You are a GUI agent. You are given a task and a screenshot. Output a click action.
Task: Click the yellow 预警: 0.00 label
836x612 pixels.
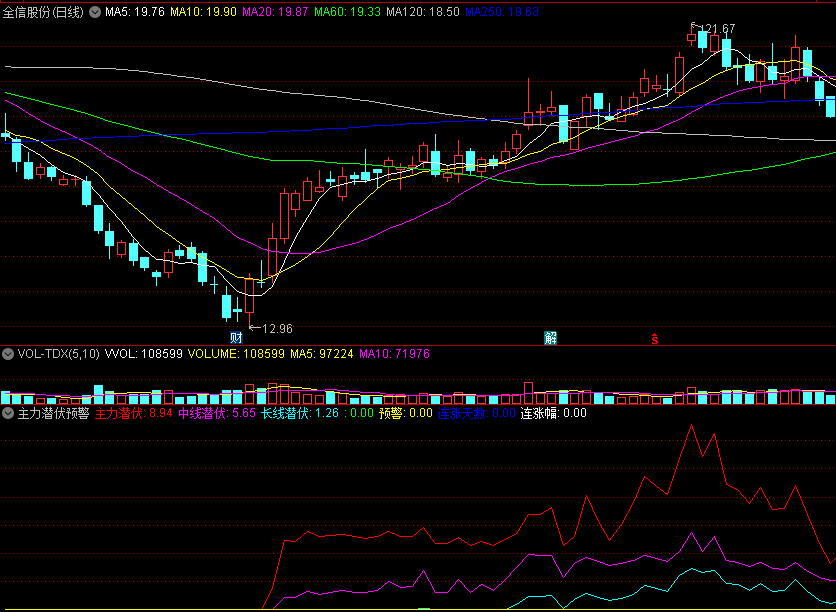click(x=406, y=413)
